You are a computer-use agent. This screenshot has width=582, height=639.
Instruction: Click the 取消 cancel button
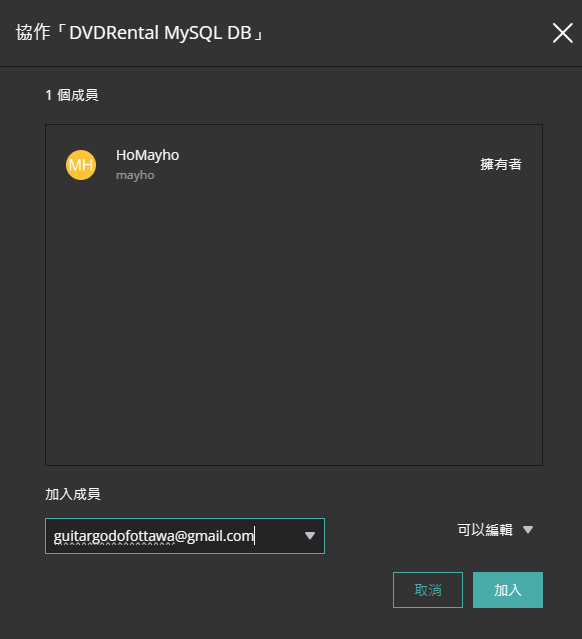click(428, 590)
